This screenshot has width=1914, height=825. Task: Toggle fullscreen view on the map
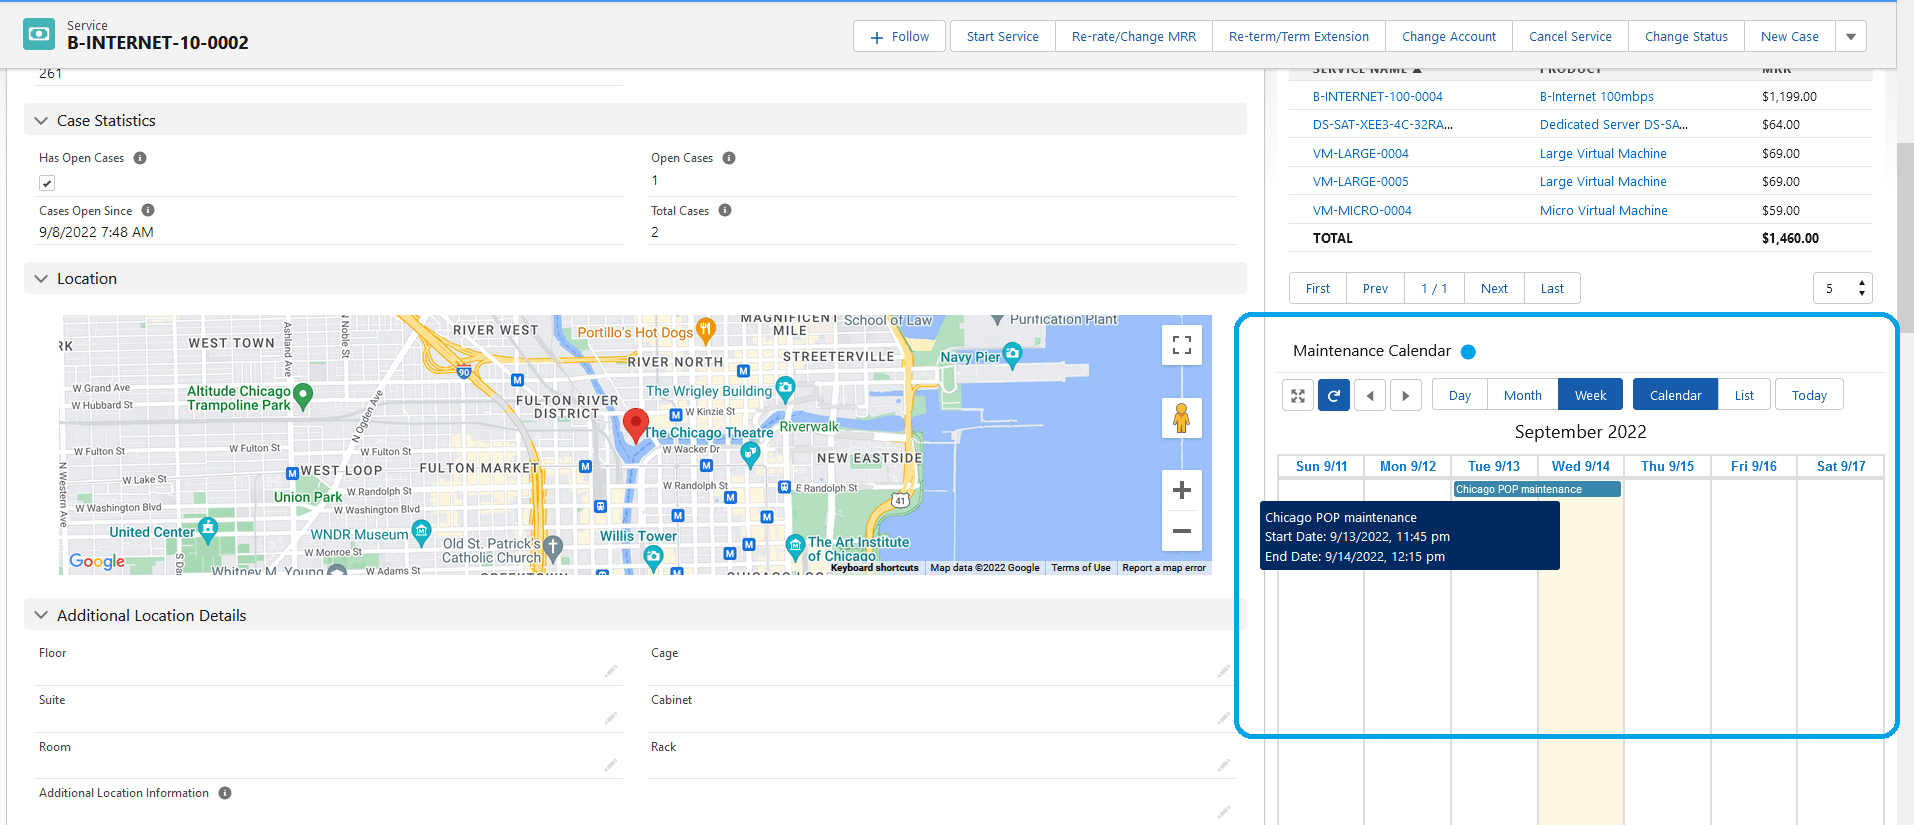[x=1181, y=346]
